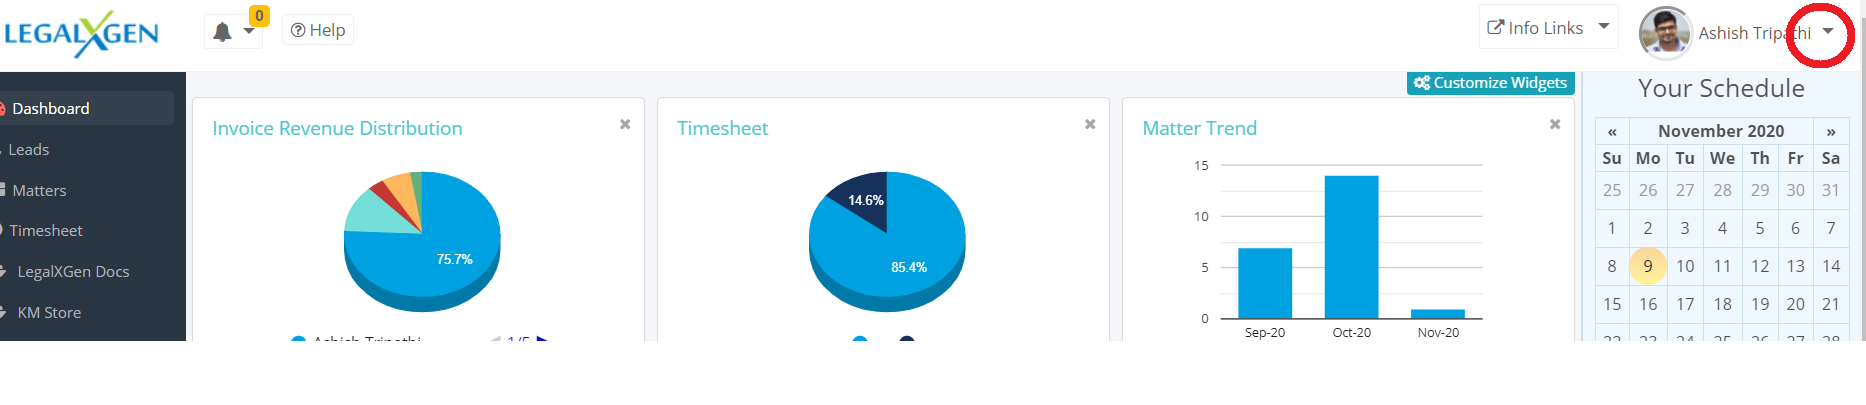Go to next month in calendar
Image resolution: width=1866 pixels, height=405 pixels.
pos(1831,131)
